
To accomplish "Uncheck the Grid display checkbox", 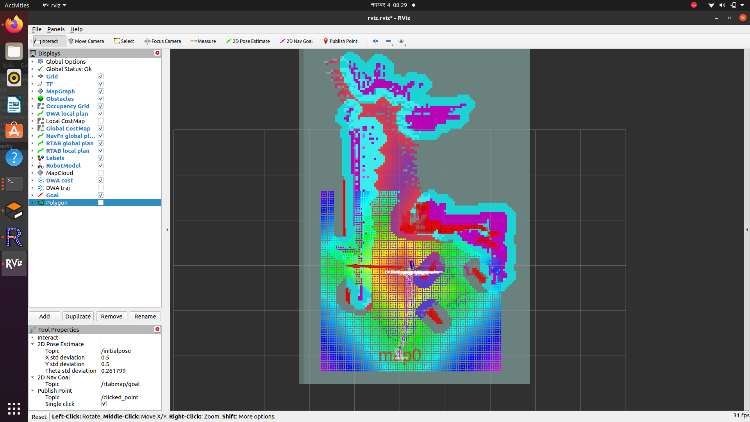I will tap(101, 76).
